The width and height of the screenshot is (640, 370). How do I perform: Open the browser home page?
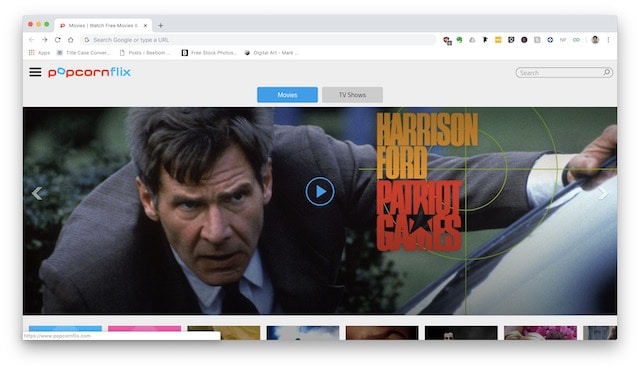71,40
